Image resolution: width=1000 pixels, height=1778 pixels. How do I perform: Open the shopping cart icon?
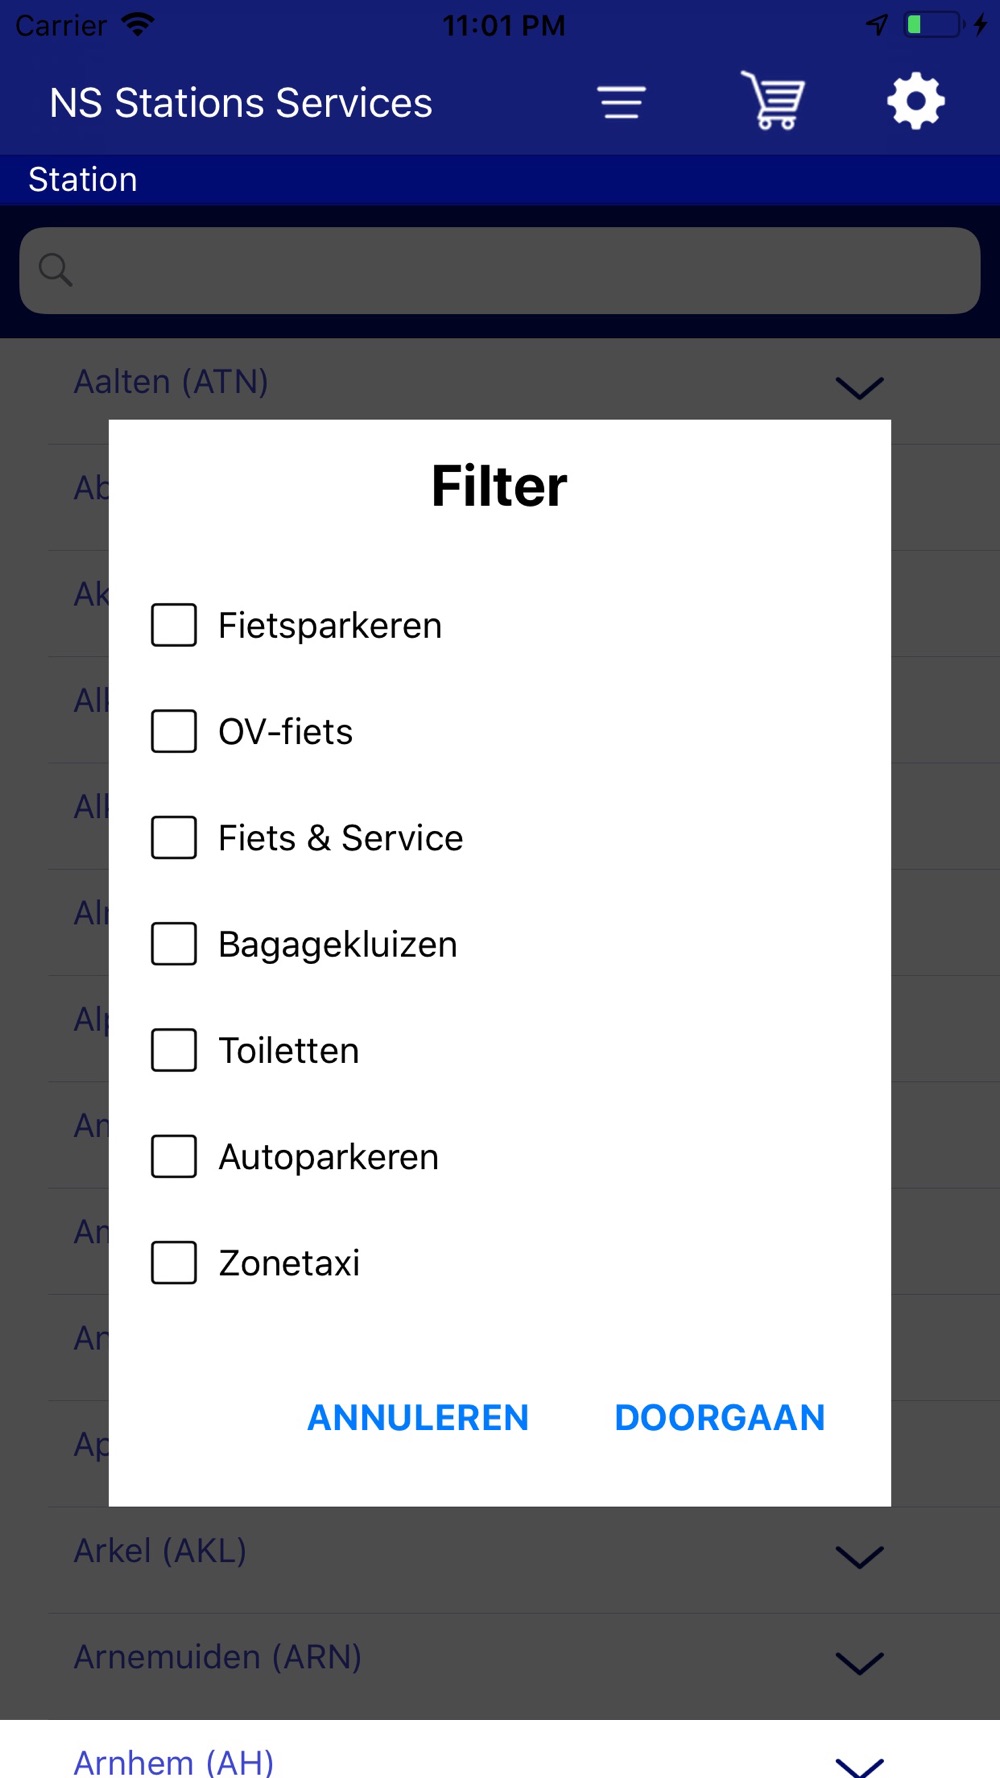(x=773, y=101)
